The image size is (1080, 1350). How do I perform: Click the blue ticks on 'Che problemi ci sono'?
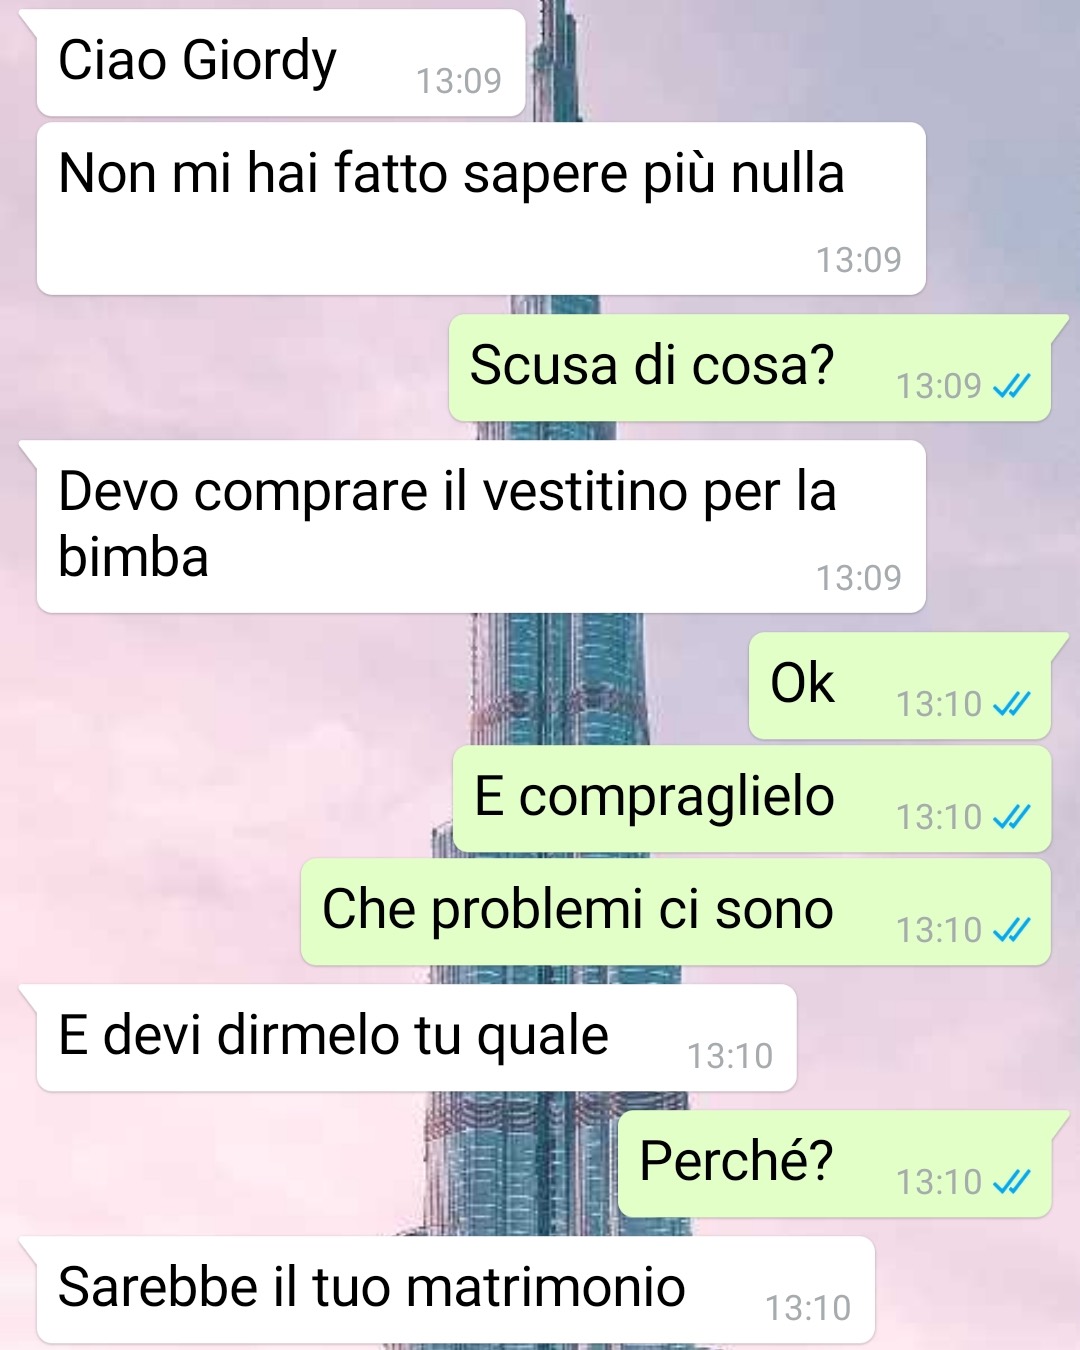pyautogui.click(x=1011, y=930)
